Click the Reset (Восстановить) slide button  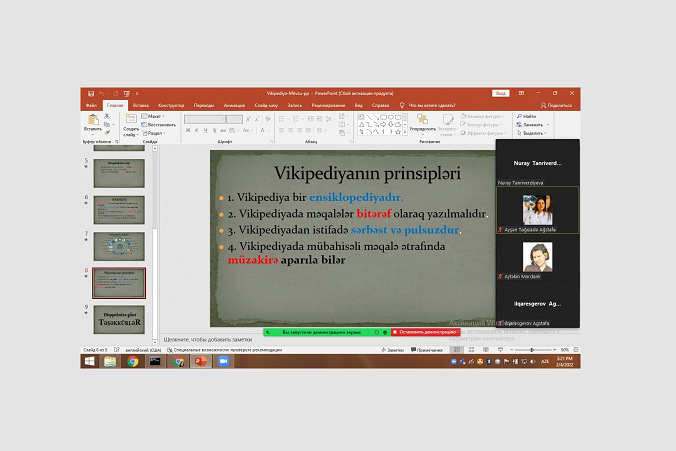click(158, 125)
